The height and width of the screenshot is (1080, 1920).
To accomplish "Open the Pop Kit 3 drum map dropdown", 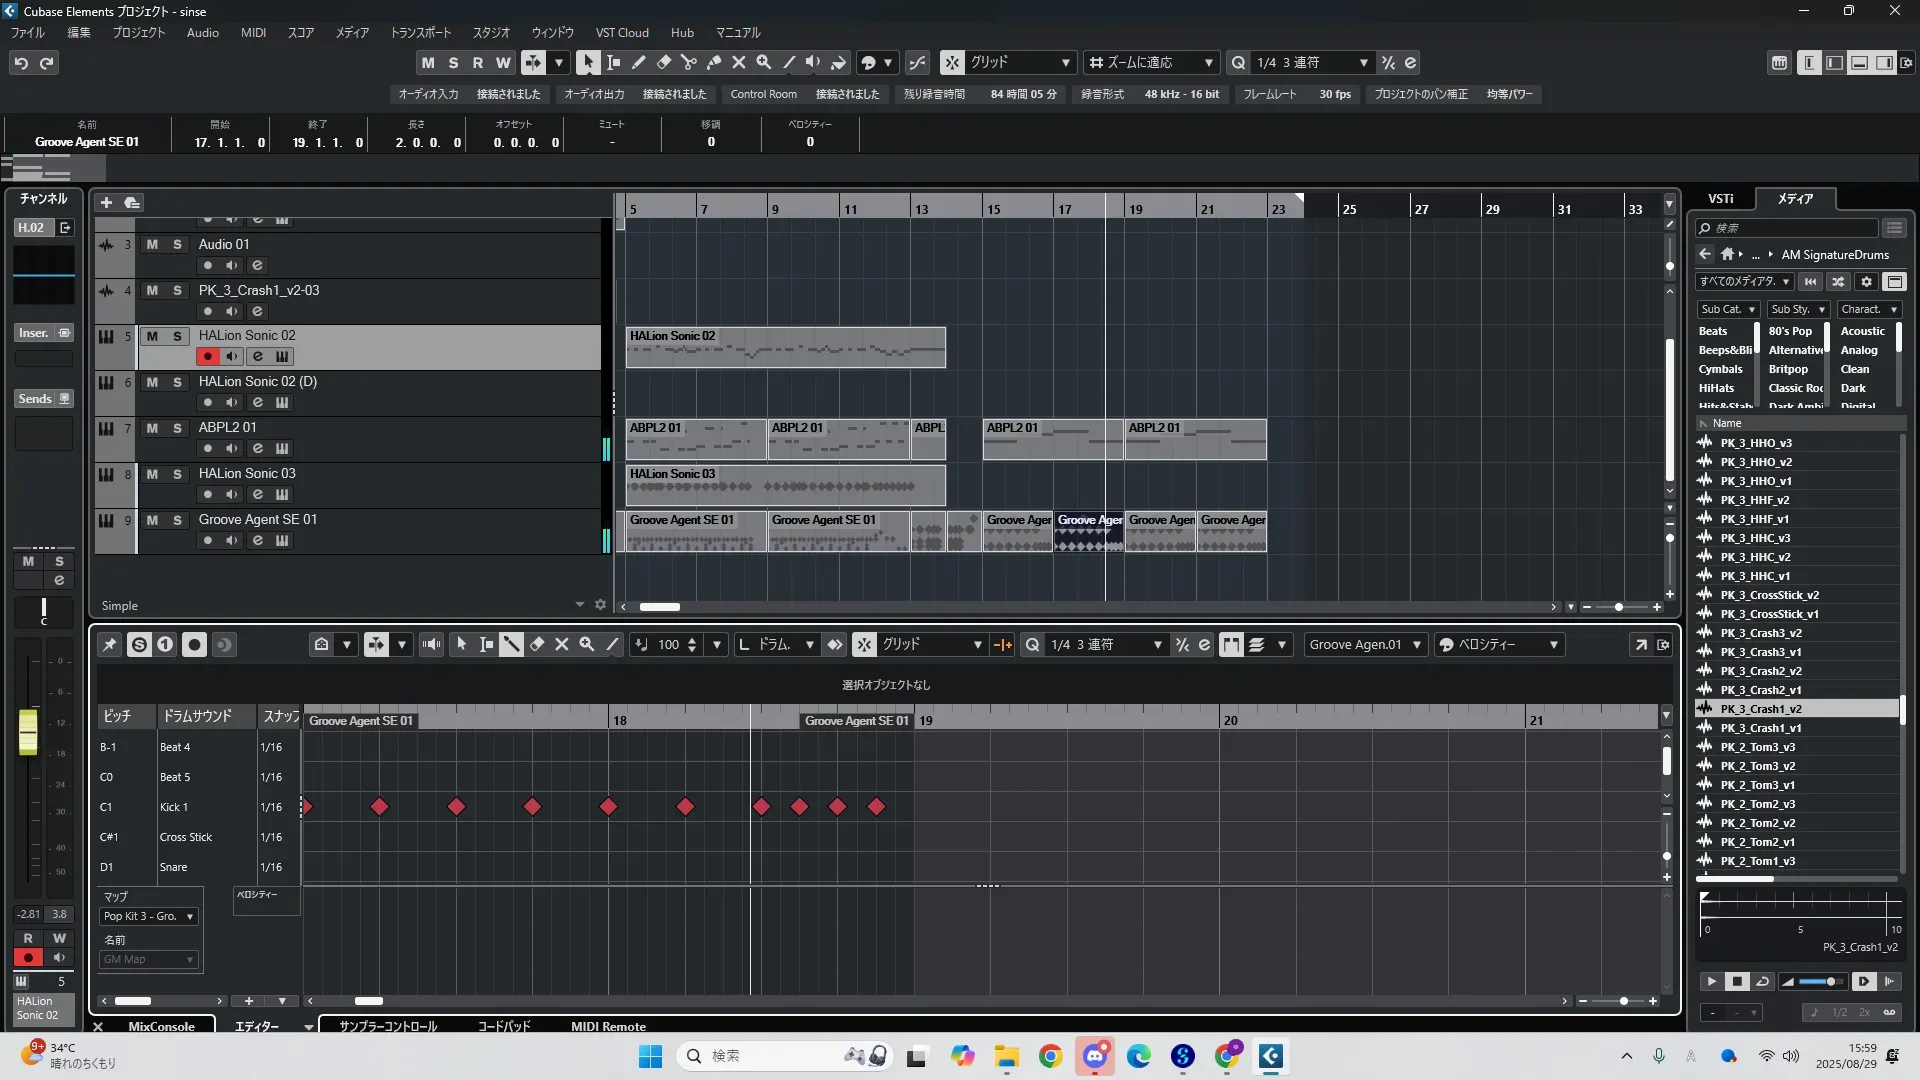I will pos(149,916).
